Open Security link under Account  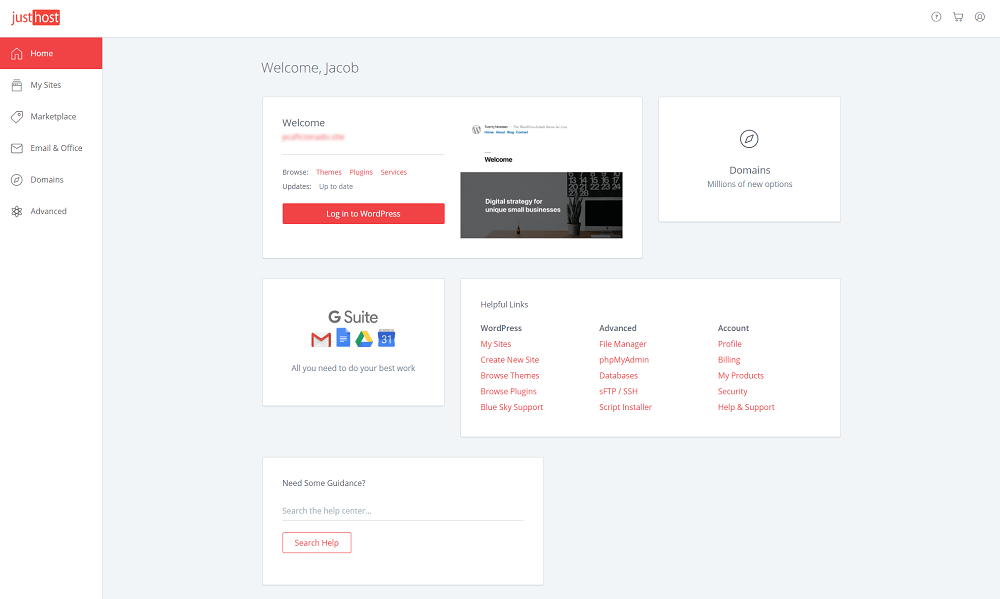[x=732, y=392]
